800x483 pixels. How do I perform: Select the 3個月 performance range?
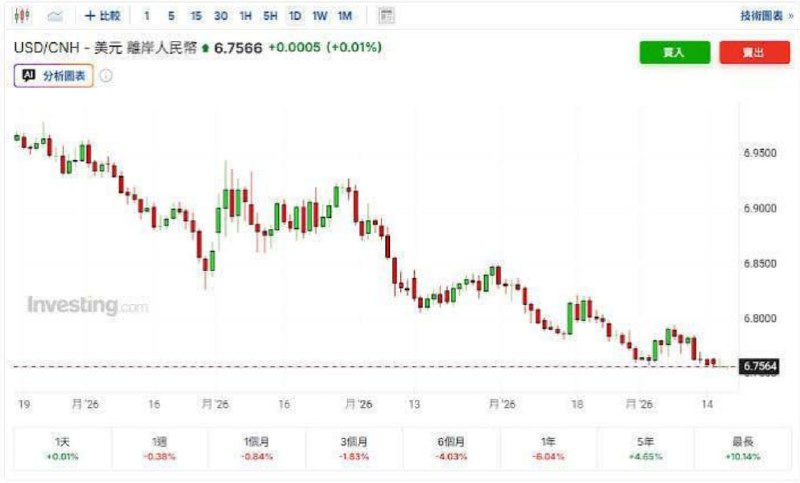tap(354, 448)
